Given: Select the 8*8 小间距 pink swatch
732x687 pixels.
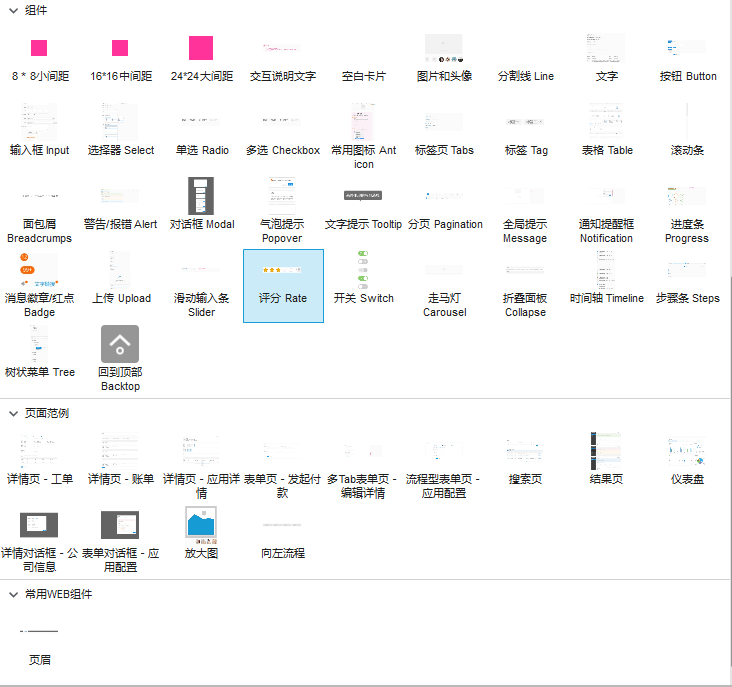Looking at the screenshot, I should (39, 48).
